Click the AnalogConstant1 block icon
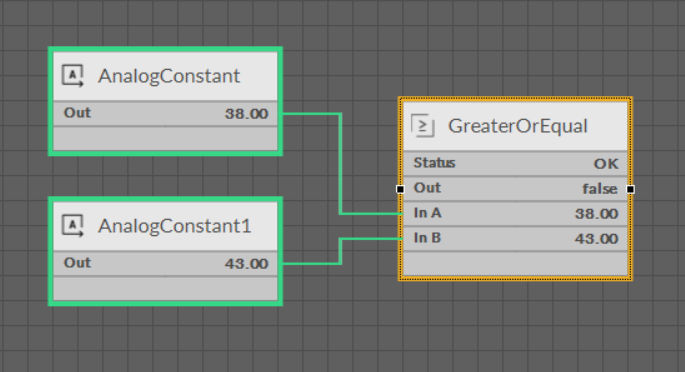Image resolution: width=685 pixels, height=372 pixels. point(73,226)
